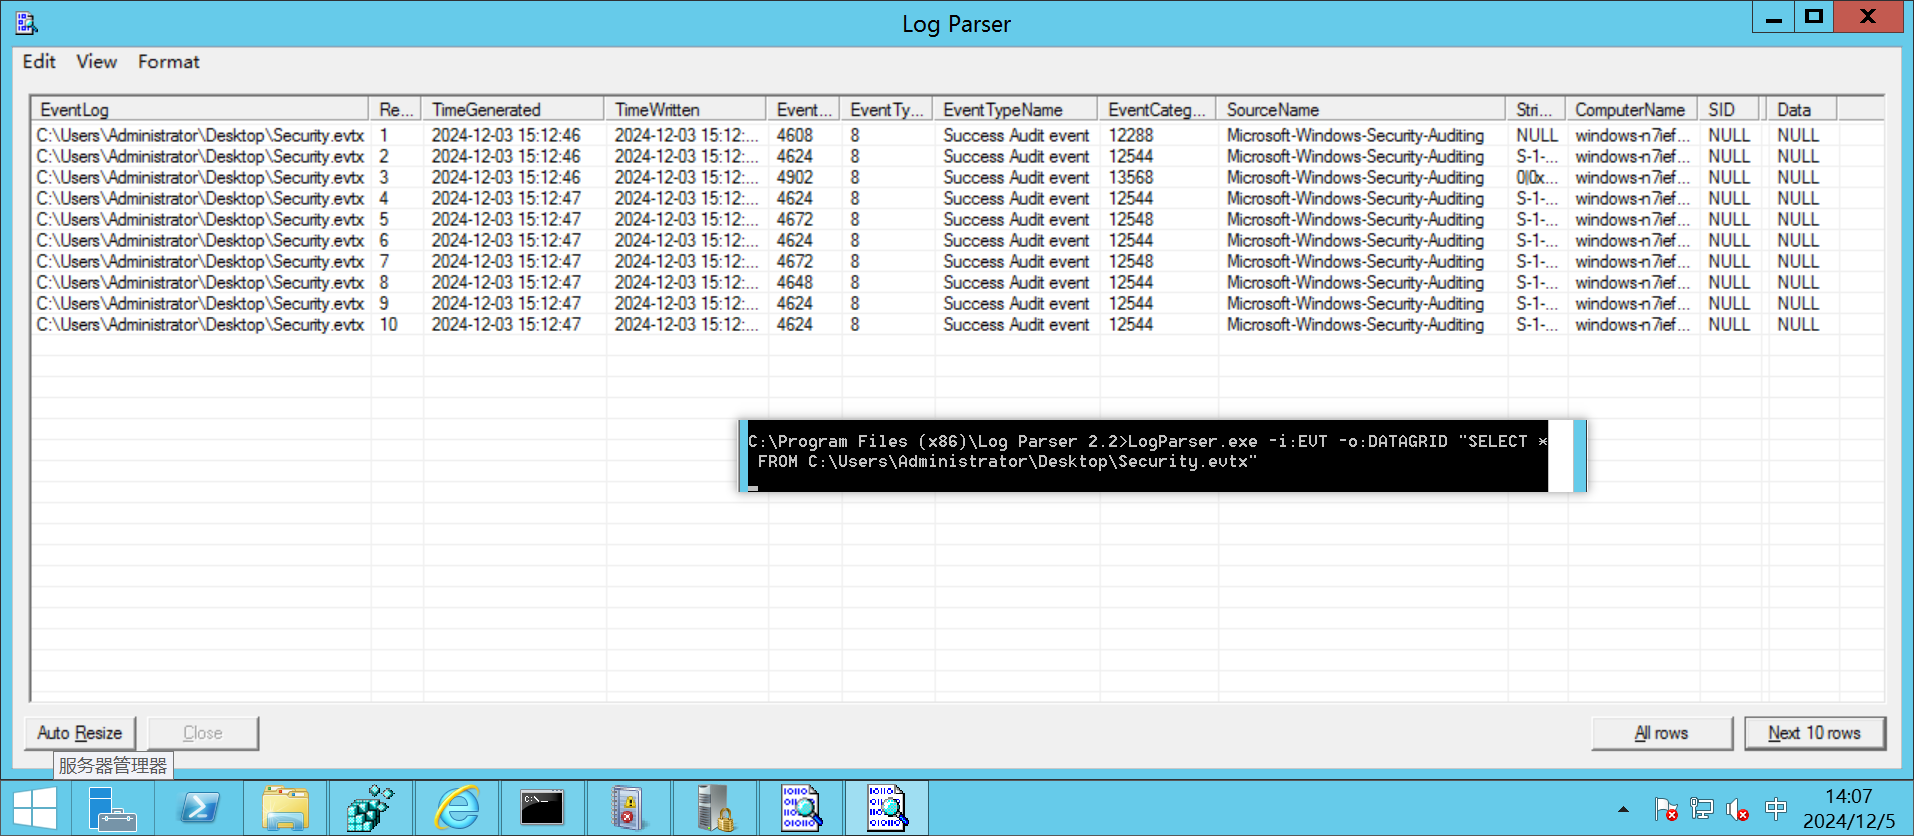The height and width of the screenshot is (836, 1914).
Task: Click the disabled Close button
Action: pyautogui.click(x=203, y=733)
